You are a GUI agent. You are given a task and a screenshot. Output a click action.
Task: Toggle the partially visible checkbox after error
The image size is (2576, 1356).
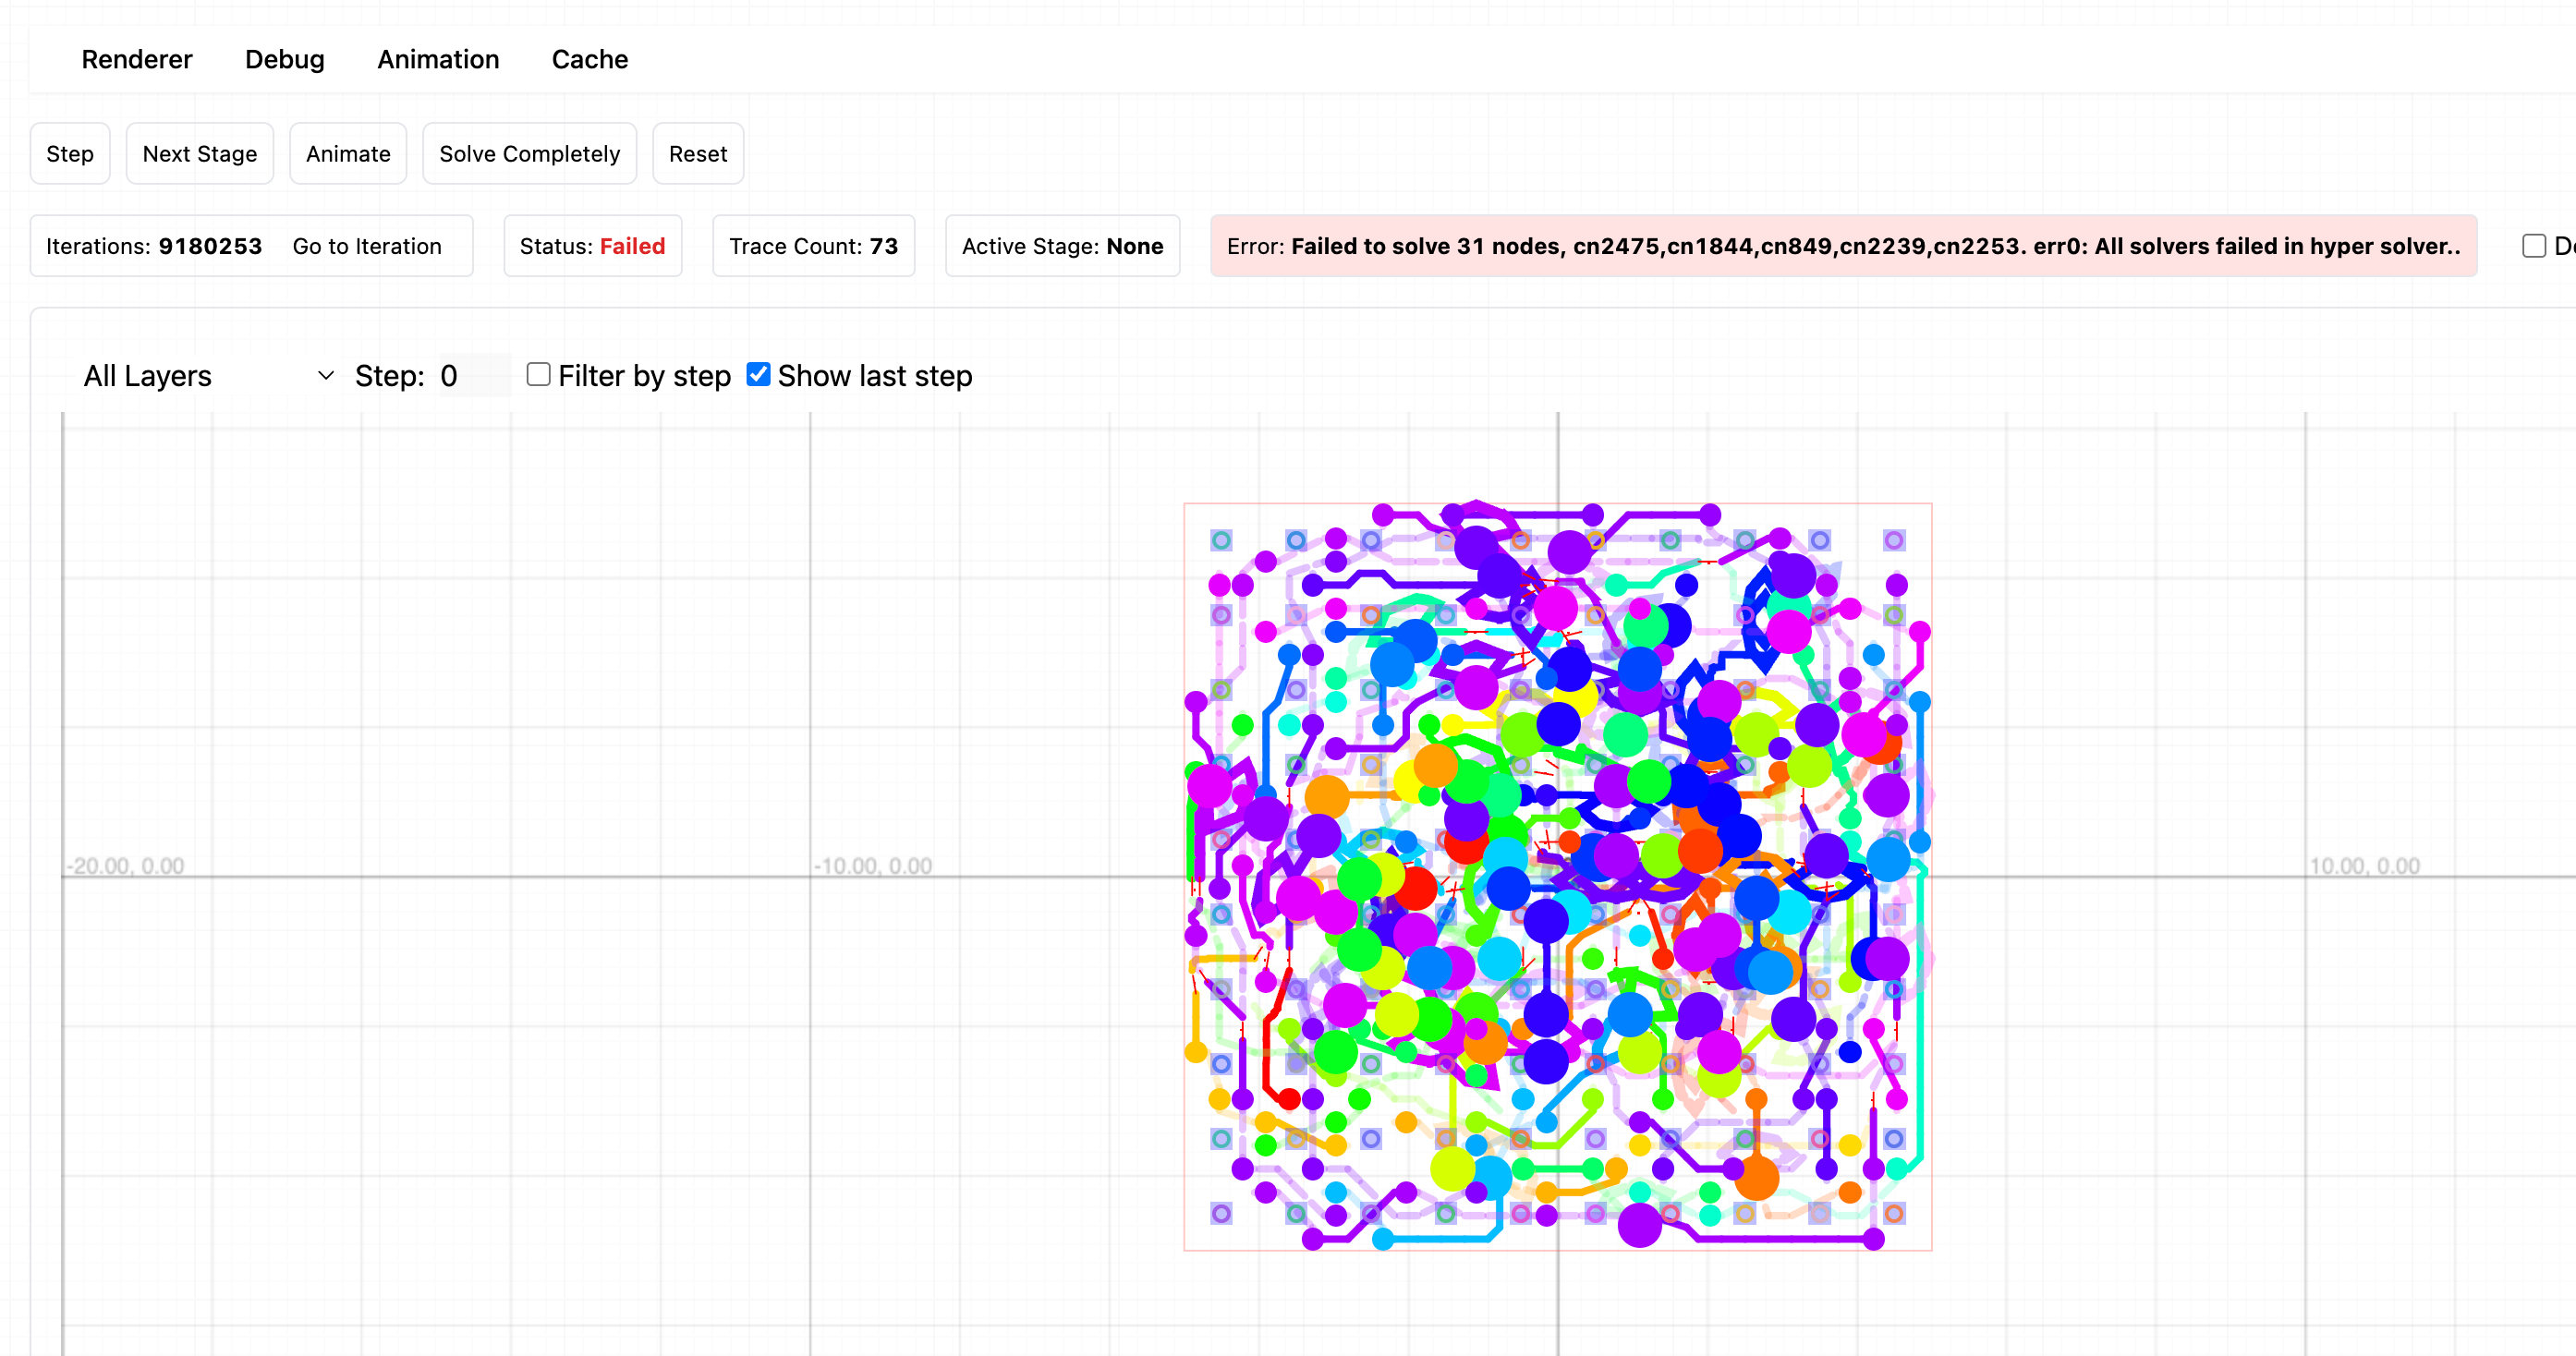pos(2533,246)
